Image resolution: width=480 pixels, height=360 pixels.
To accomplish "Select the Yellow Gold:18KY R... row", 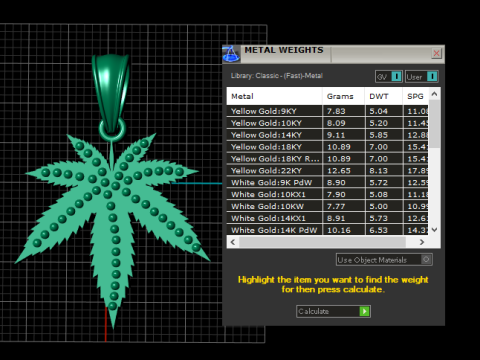I will (x=327, y=159).
